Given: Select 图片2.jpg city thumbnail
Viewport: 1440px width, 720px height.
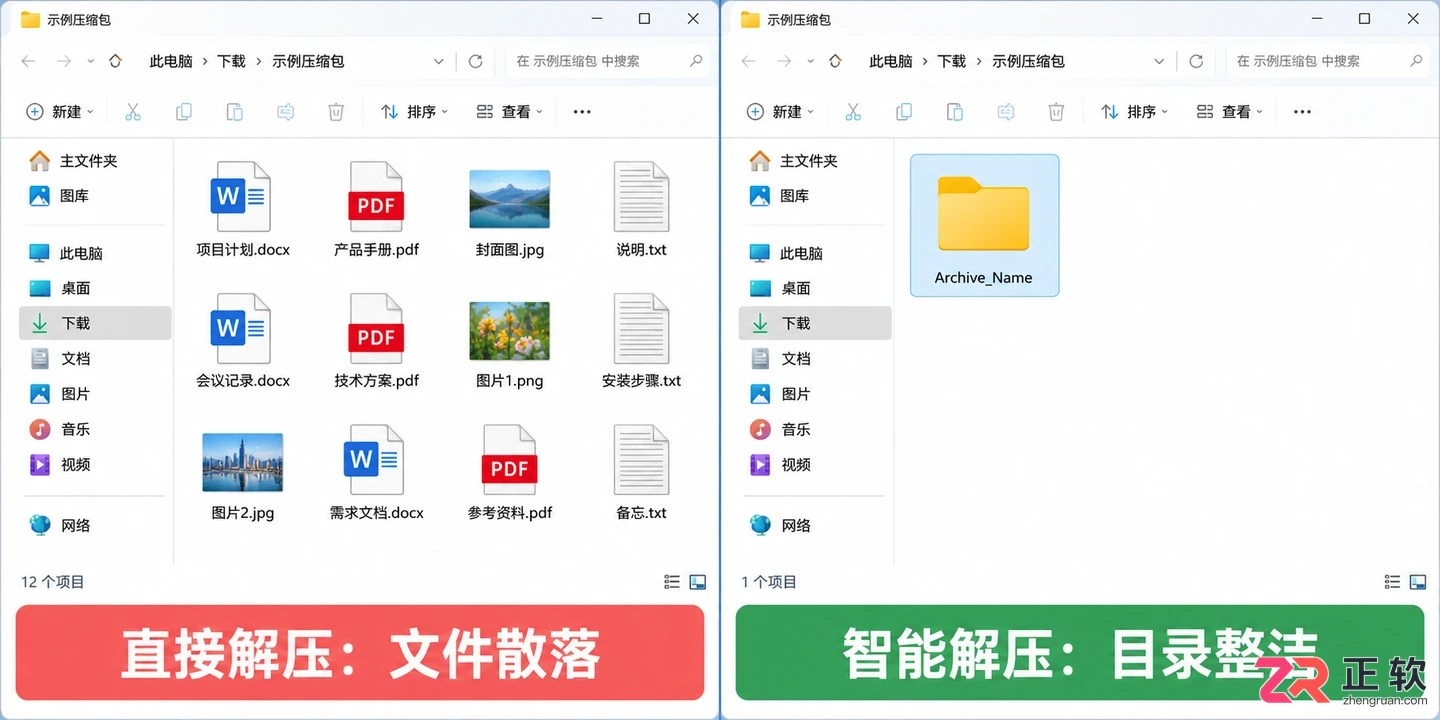Looking at the screenshot, I should tap(243, 462).
